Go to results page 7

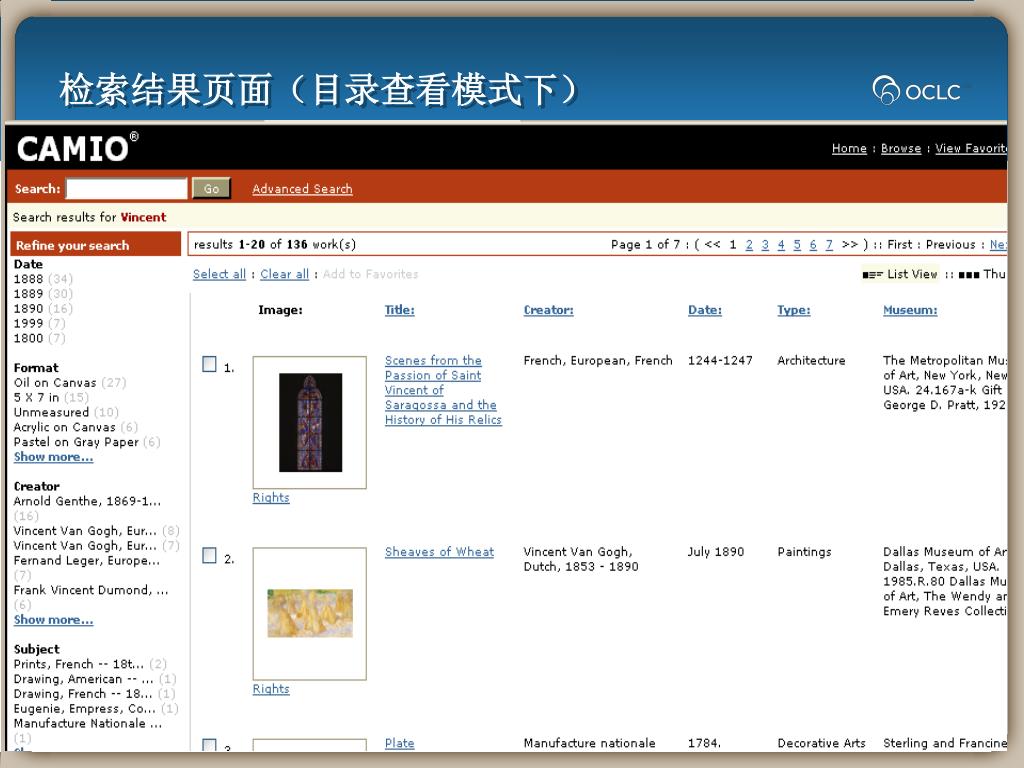[829, 245]
